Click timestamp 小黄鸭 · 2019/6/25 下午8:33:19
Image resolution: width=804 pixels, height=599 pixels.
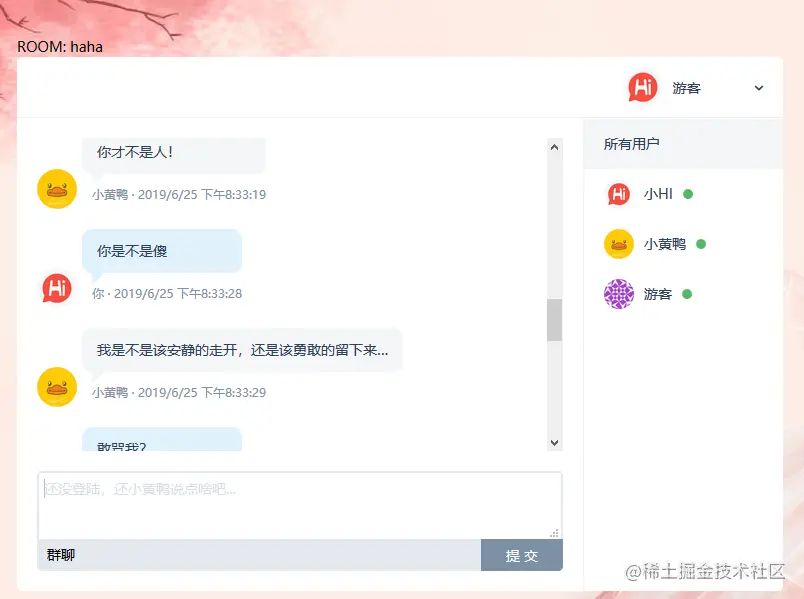tap(179, 195)
